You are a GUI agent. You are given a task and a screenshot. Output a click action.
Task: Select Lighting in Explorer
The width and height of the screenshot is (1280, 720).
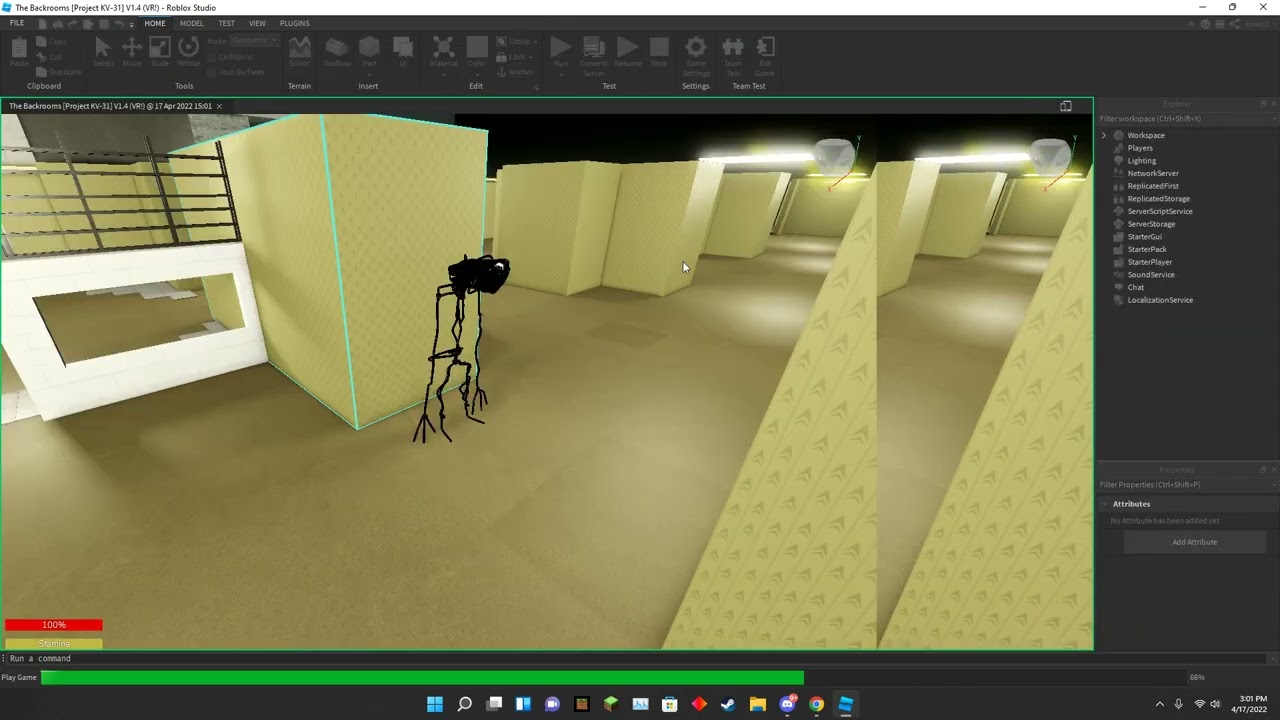click(x=1141, y=161)
